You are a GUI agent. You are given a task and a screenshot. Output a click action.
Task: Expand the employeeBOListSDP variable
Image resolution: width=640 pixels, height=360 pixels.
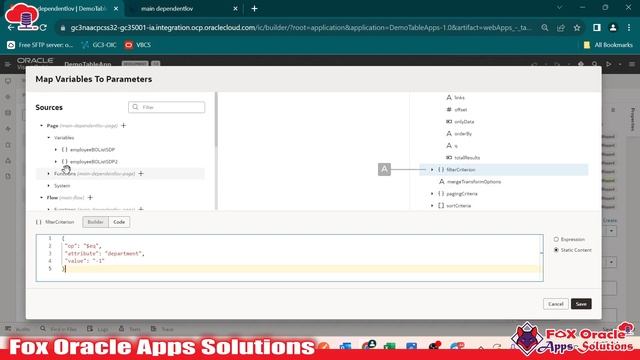coord(56,149)
